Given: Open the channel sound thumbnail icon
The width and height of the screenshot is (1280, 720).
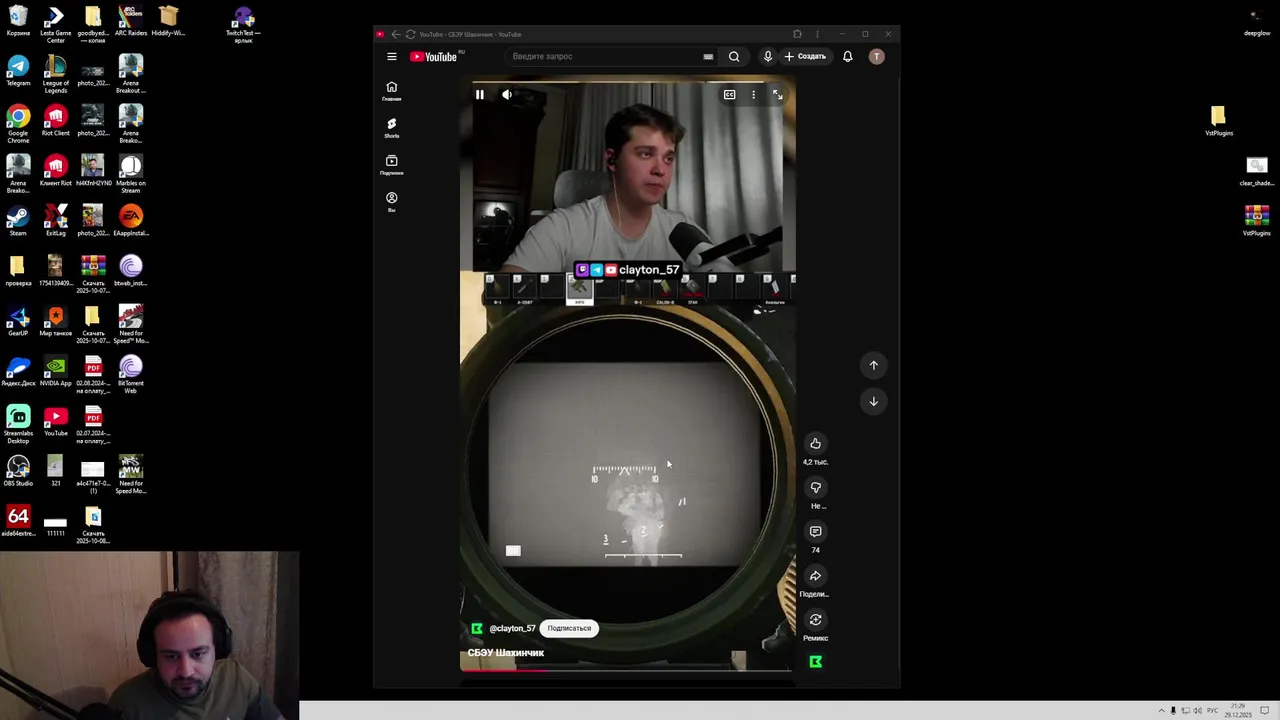Looking at the screenshot, I should click(816, 662).
